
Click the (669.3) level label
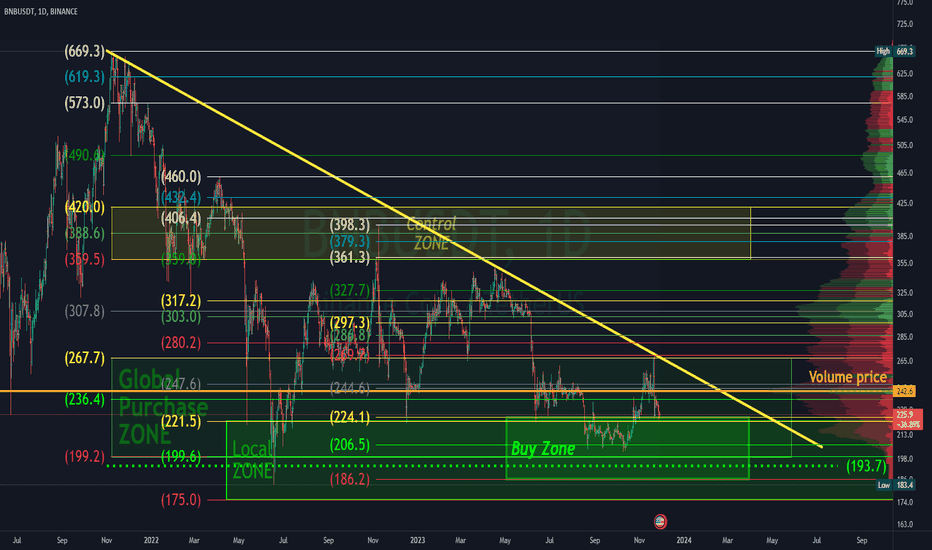pos(84,51)
